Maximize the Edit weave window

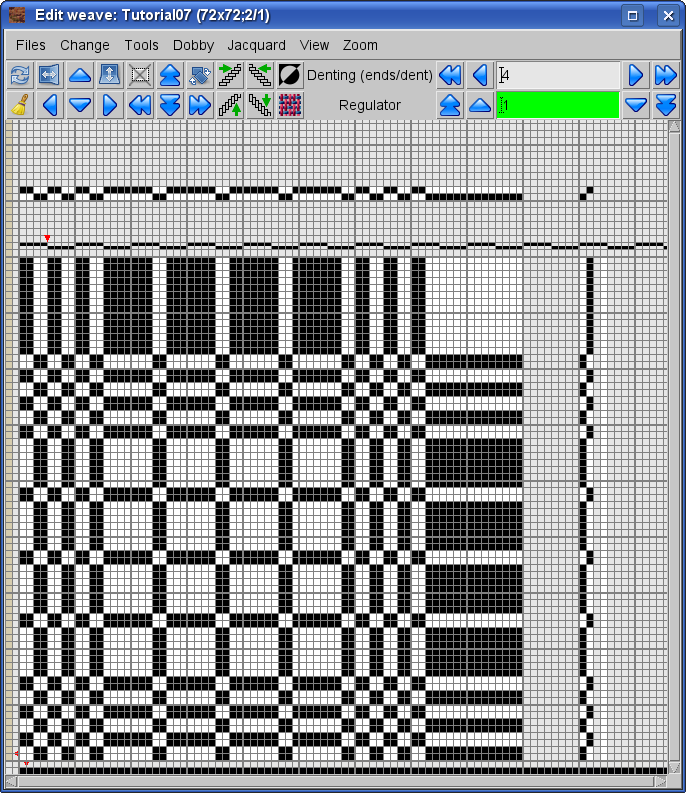point(632,16)
